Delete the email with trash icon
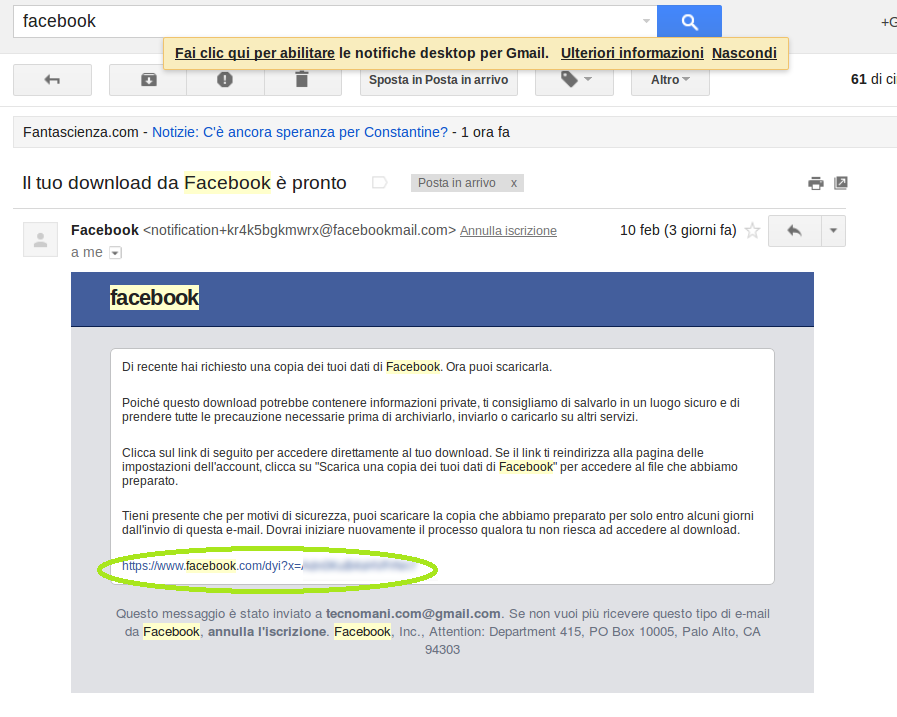897x717 pixels. [302, 80]
